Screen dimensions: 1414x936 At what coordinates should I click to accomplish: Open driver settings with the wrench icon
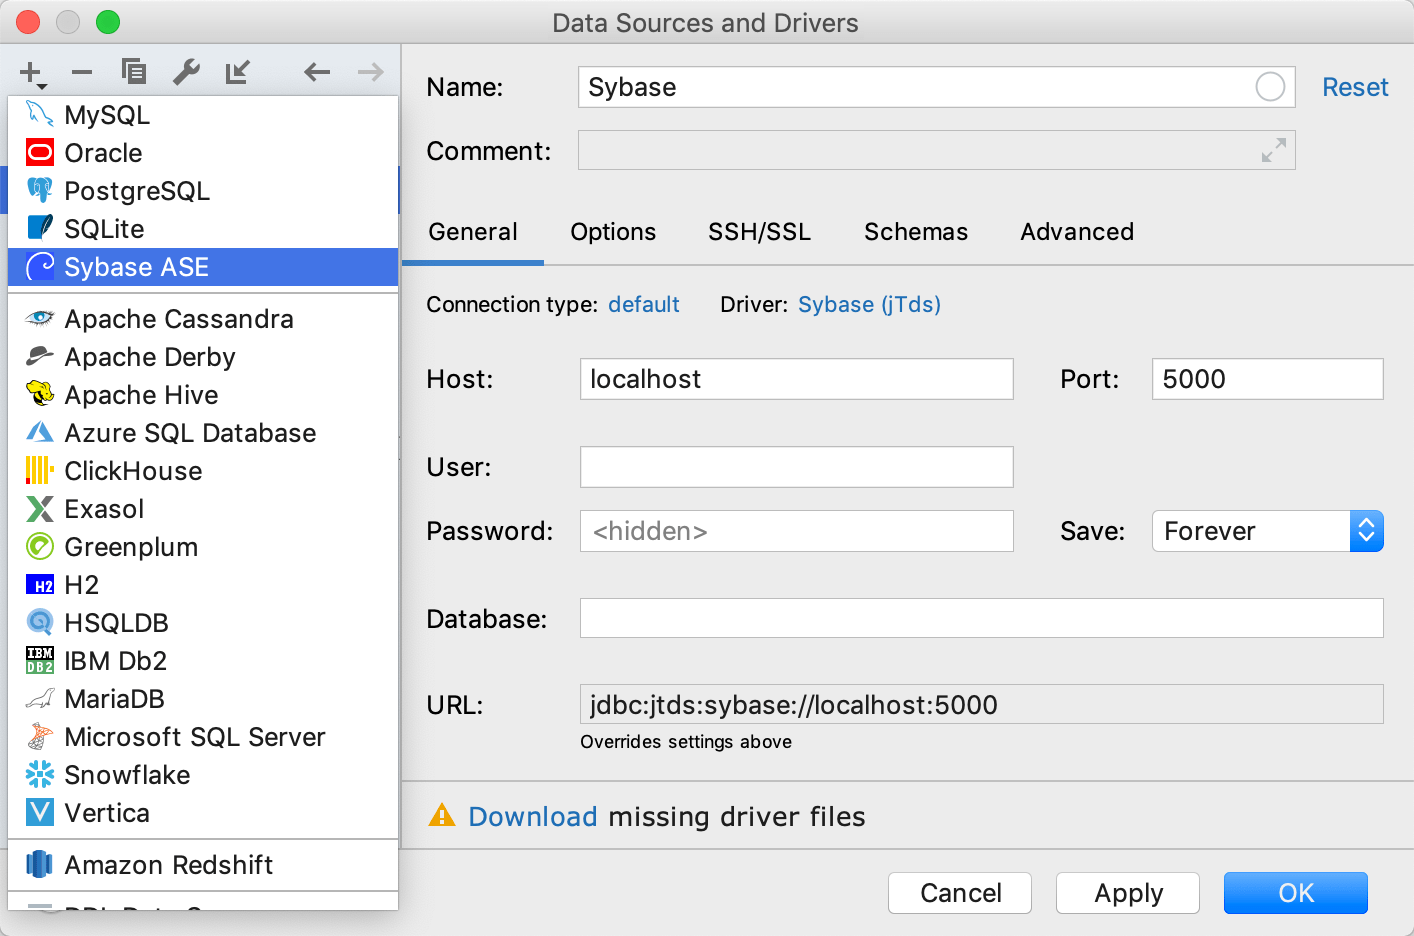point(186,72)
